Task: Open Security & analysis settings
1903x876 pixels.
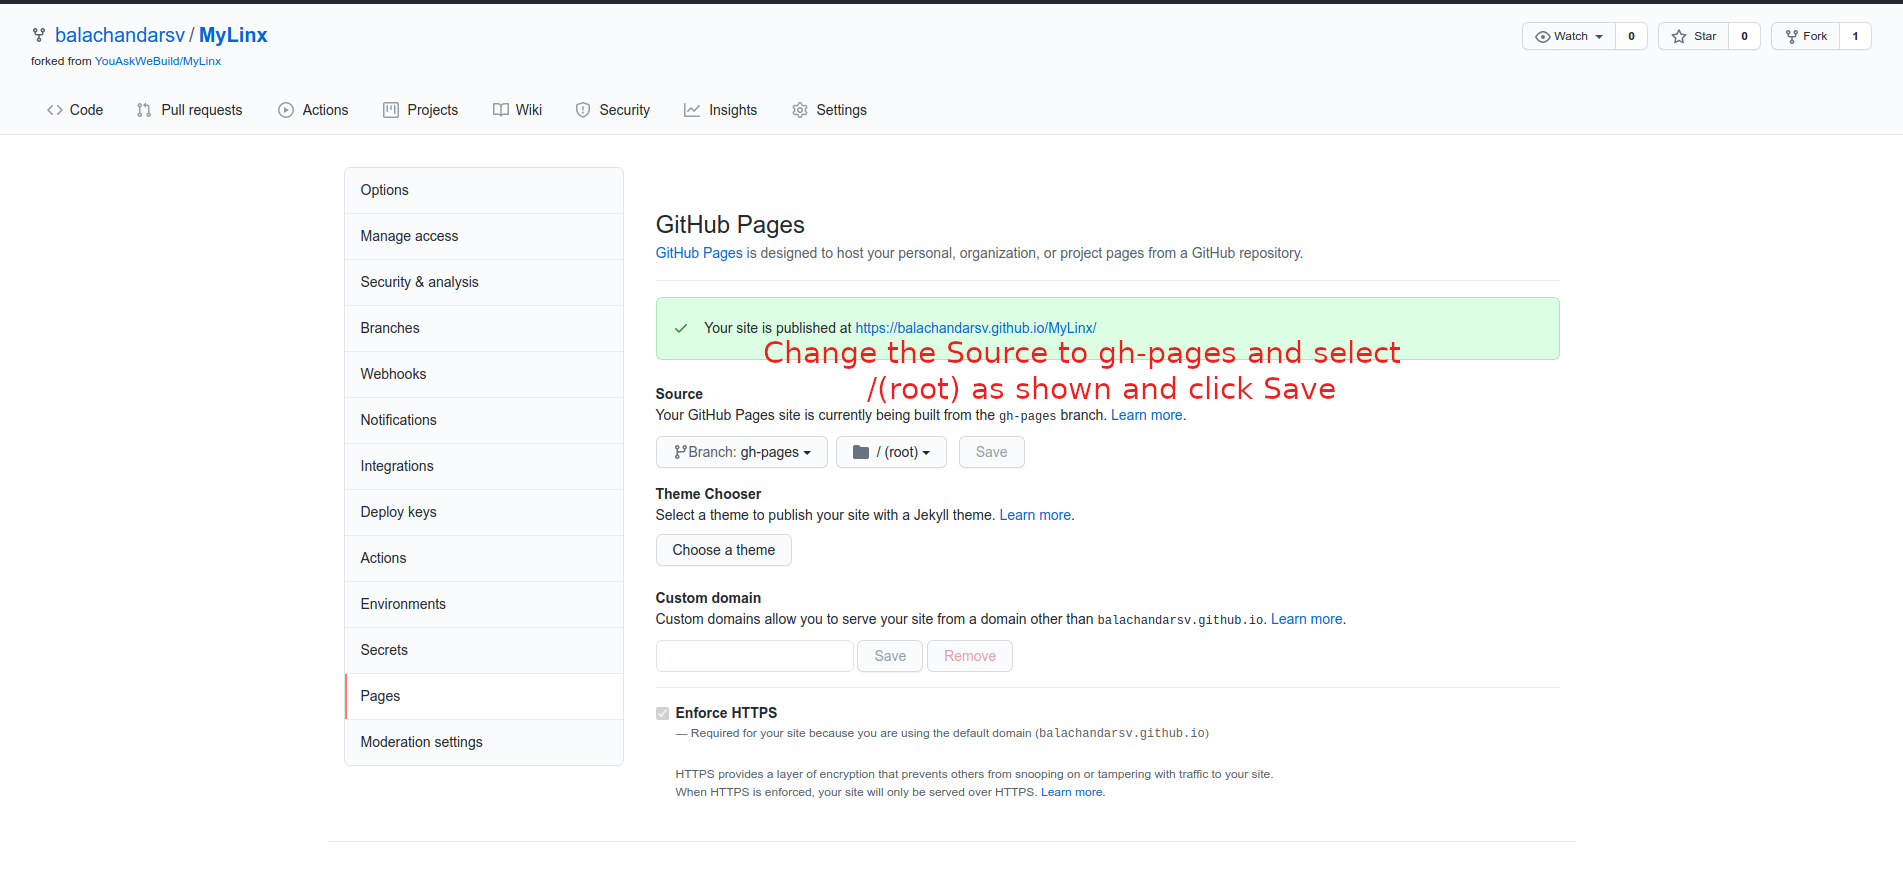Action: [x=484, y=282]
